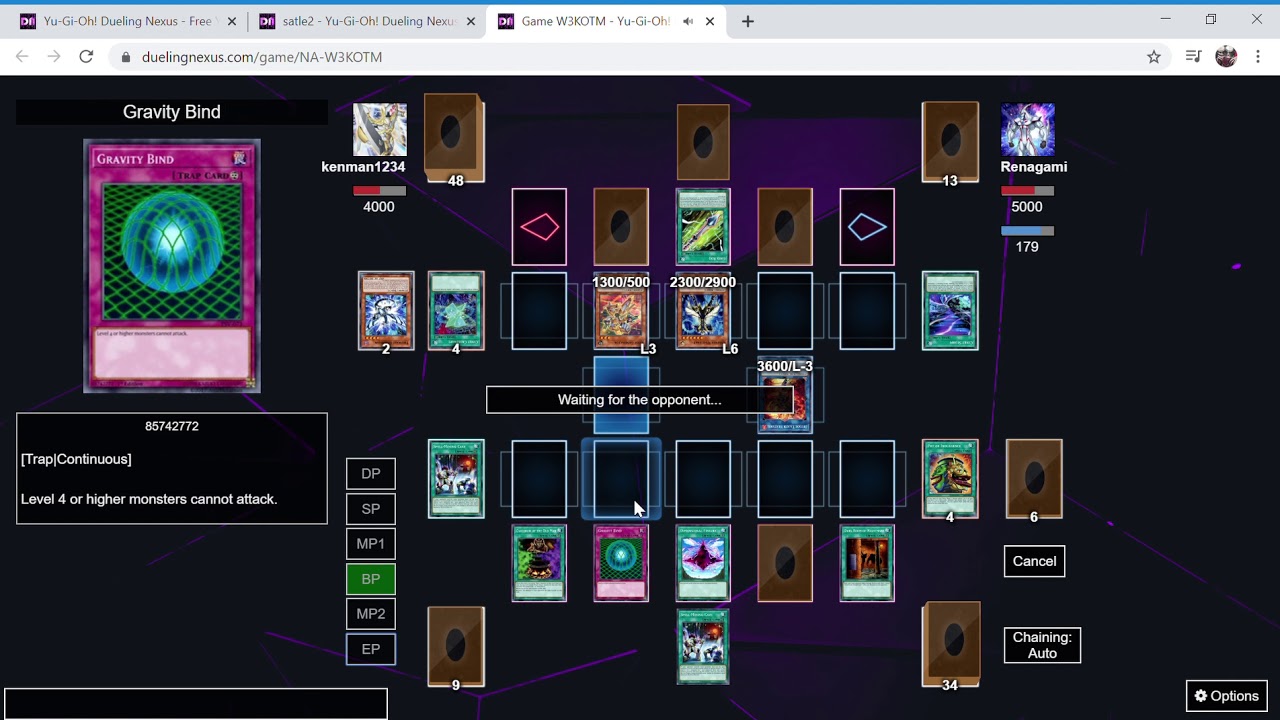Reload the page

coord(86,57)
